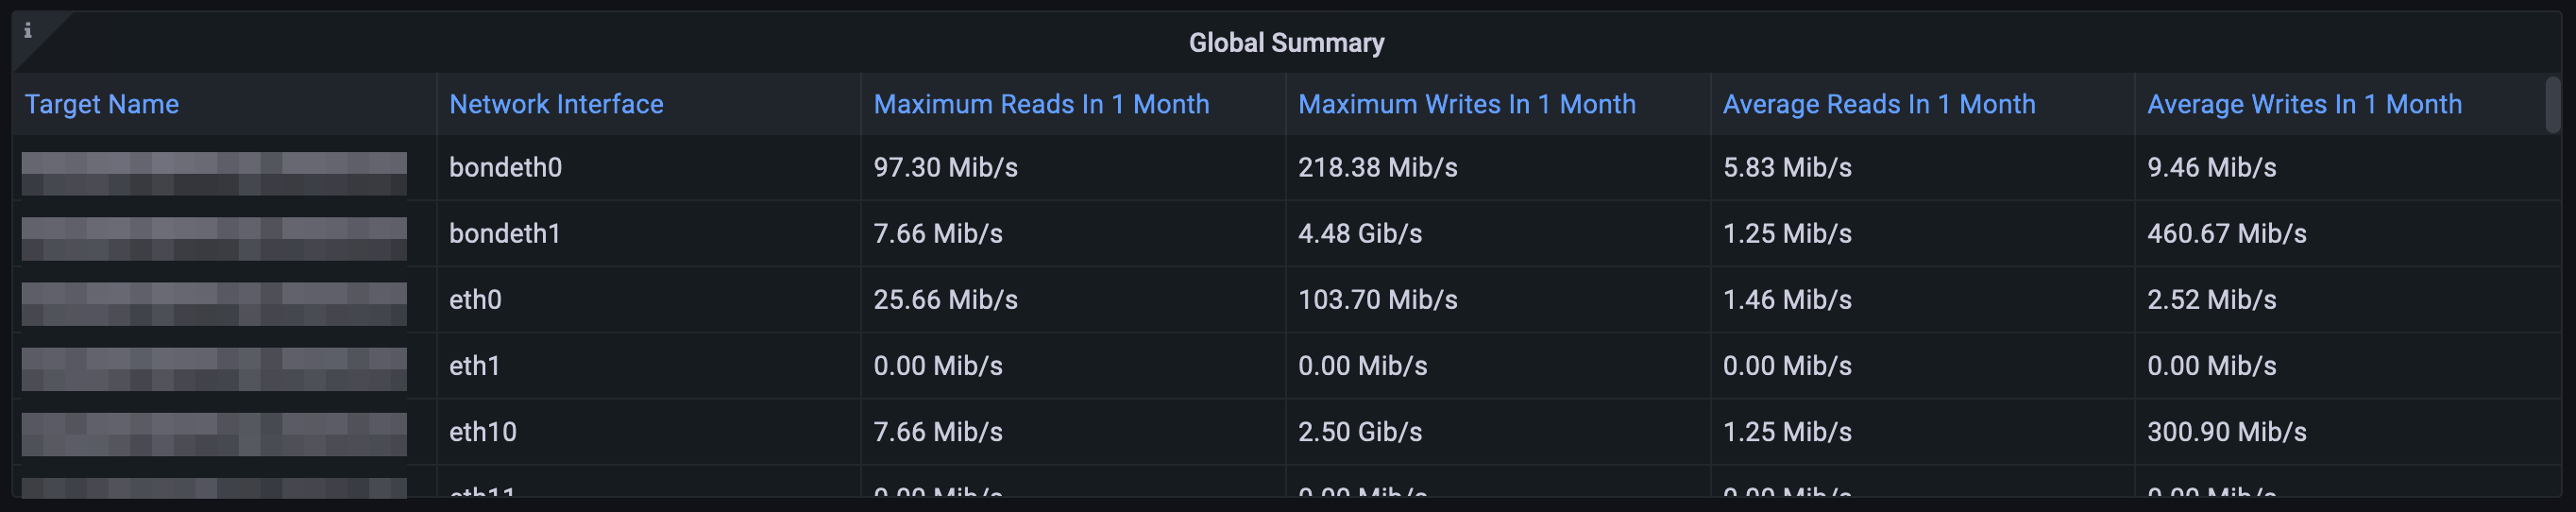This screenshot has height=512, width=2576.
Task: Click the eth1 network interface cell
Action: point(474,366)
